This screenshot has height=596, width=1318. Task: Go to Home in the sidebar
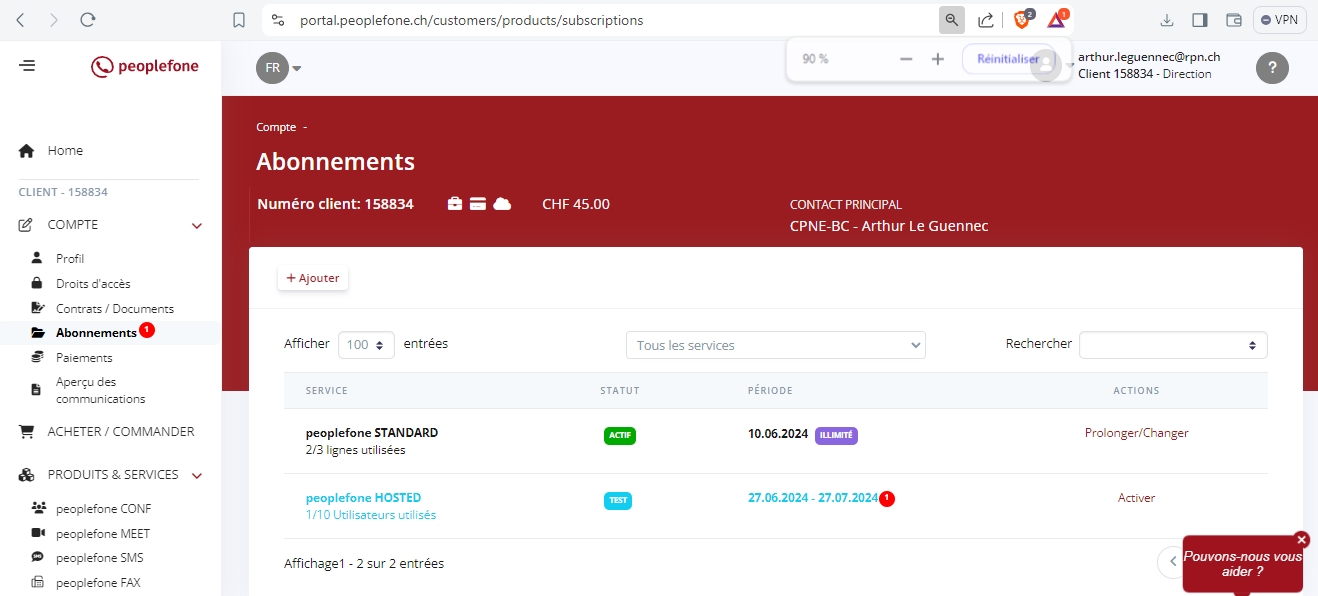coord(65,151)
